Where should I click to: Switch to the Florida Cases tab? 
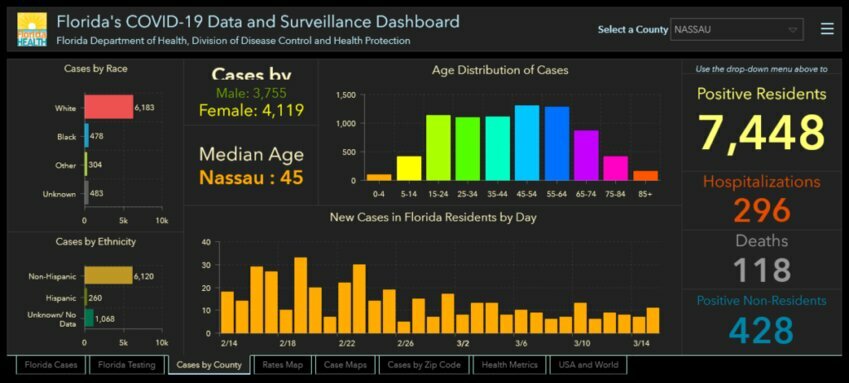(x=51, y=365)
